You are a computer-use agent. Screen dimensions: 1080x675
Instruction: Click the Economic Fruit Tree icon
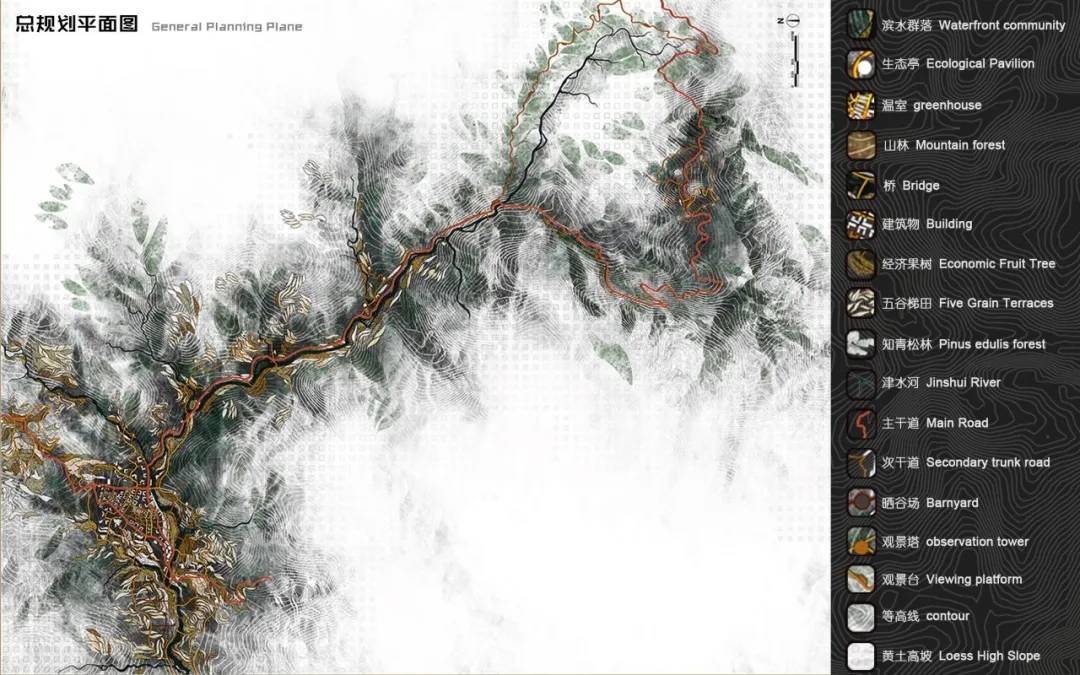pos(861,264)
